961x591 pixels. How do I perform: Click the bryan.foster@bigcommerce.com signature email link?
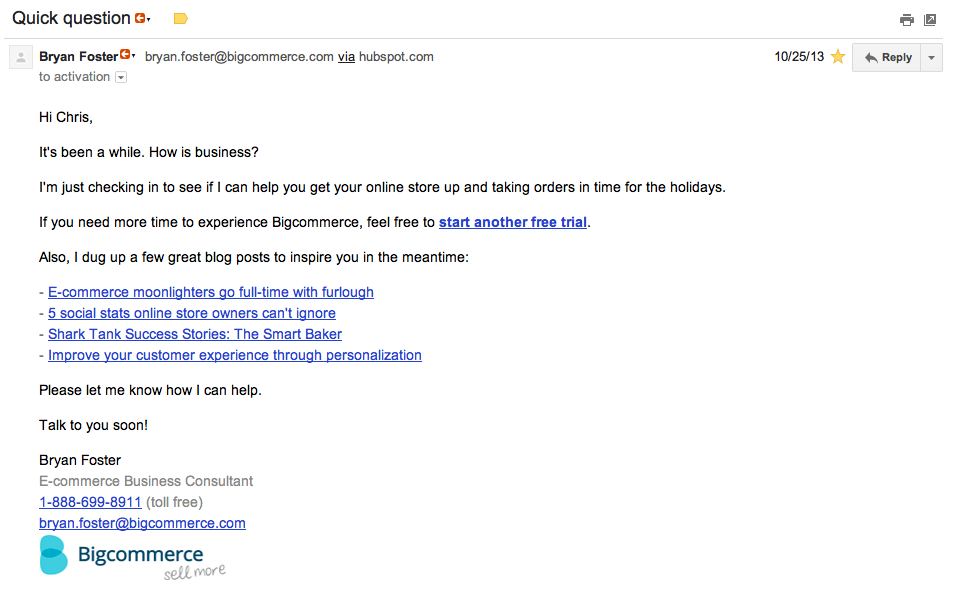(142, 523)
